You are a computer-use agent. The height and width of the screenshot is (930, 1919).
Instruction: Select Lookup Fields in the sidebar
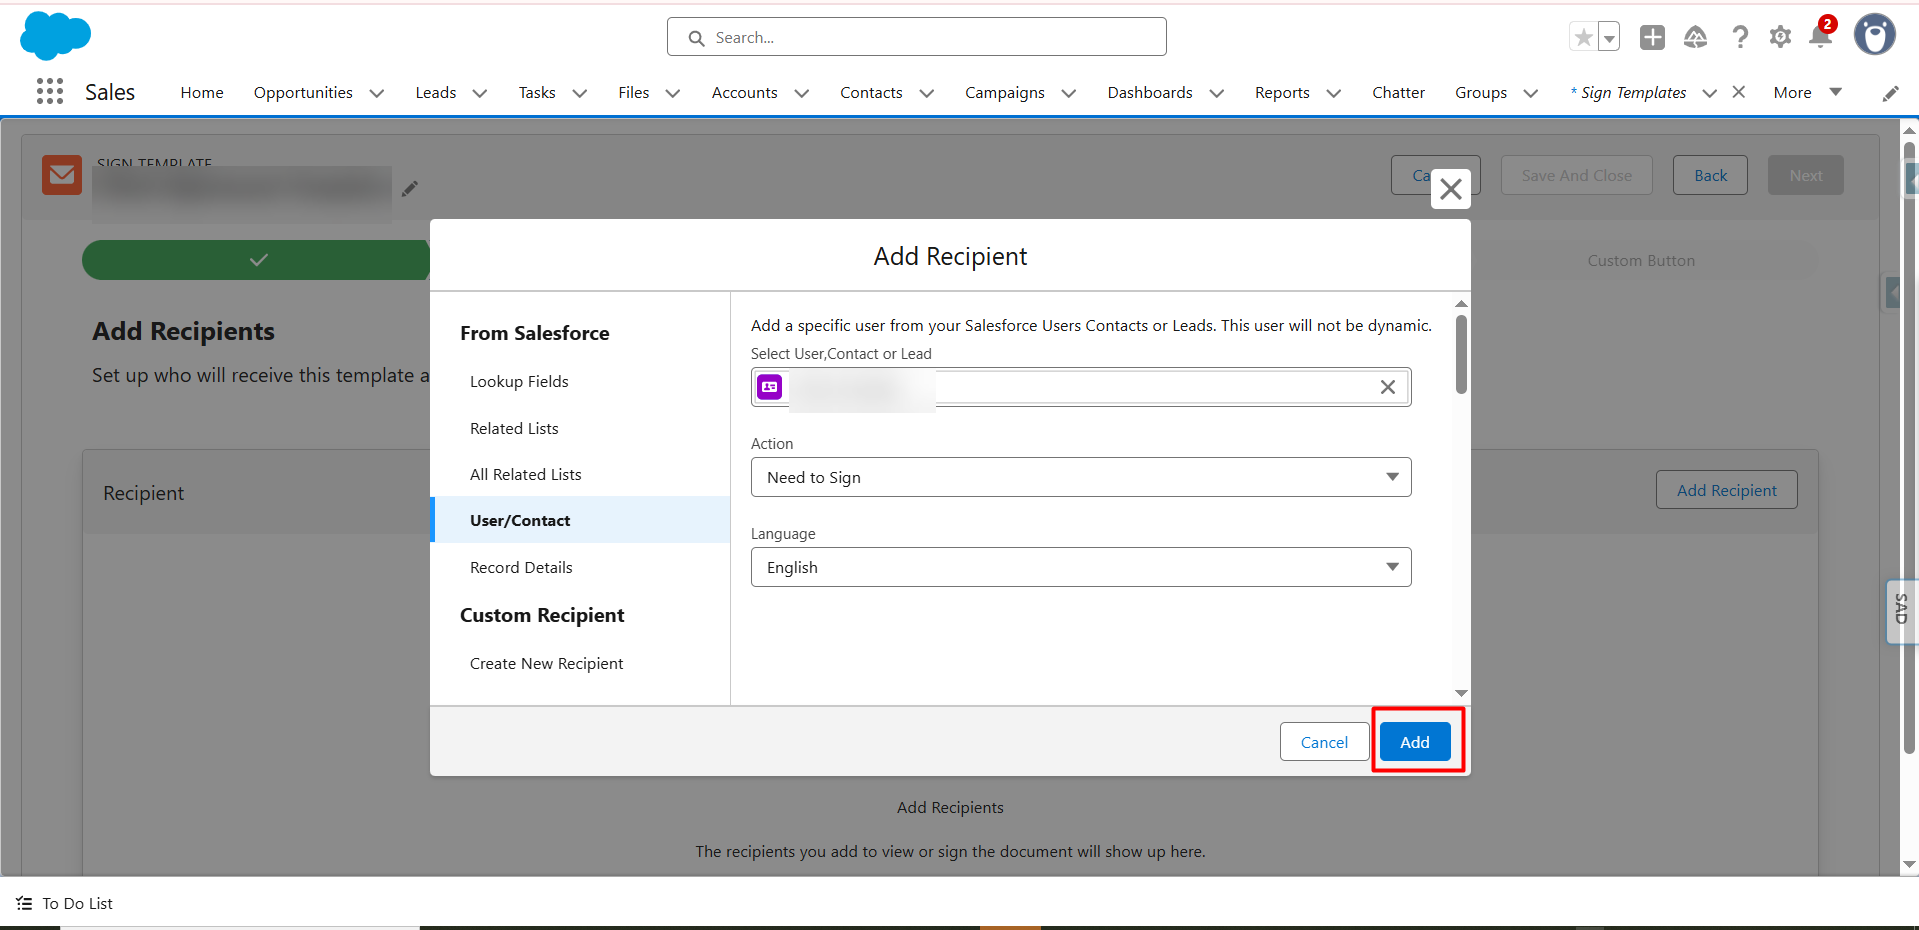[x=519, y=382]
